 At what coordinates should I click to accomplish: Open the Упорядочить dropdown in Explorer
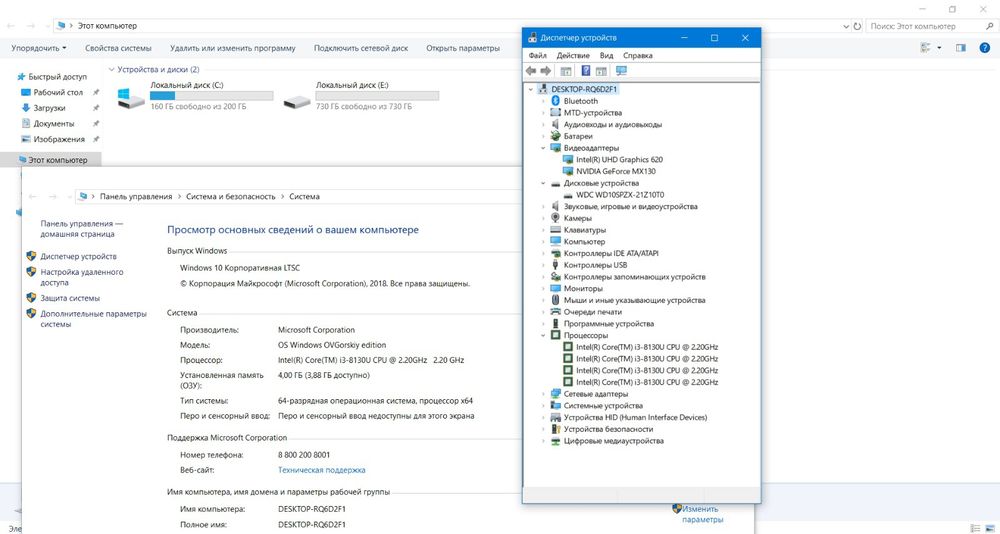pyautogui.click(x=39, y=48)
